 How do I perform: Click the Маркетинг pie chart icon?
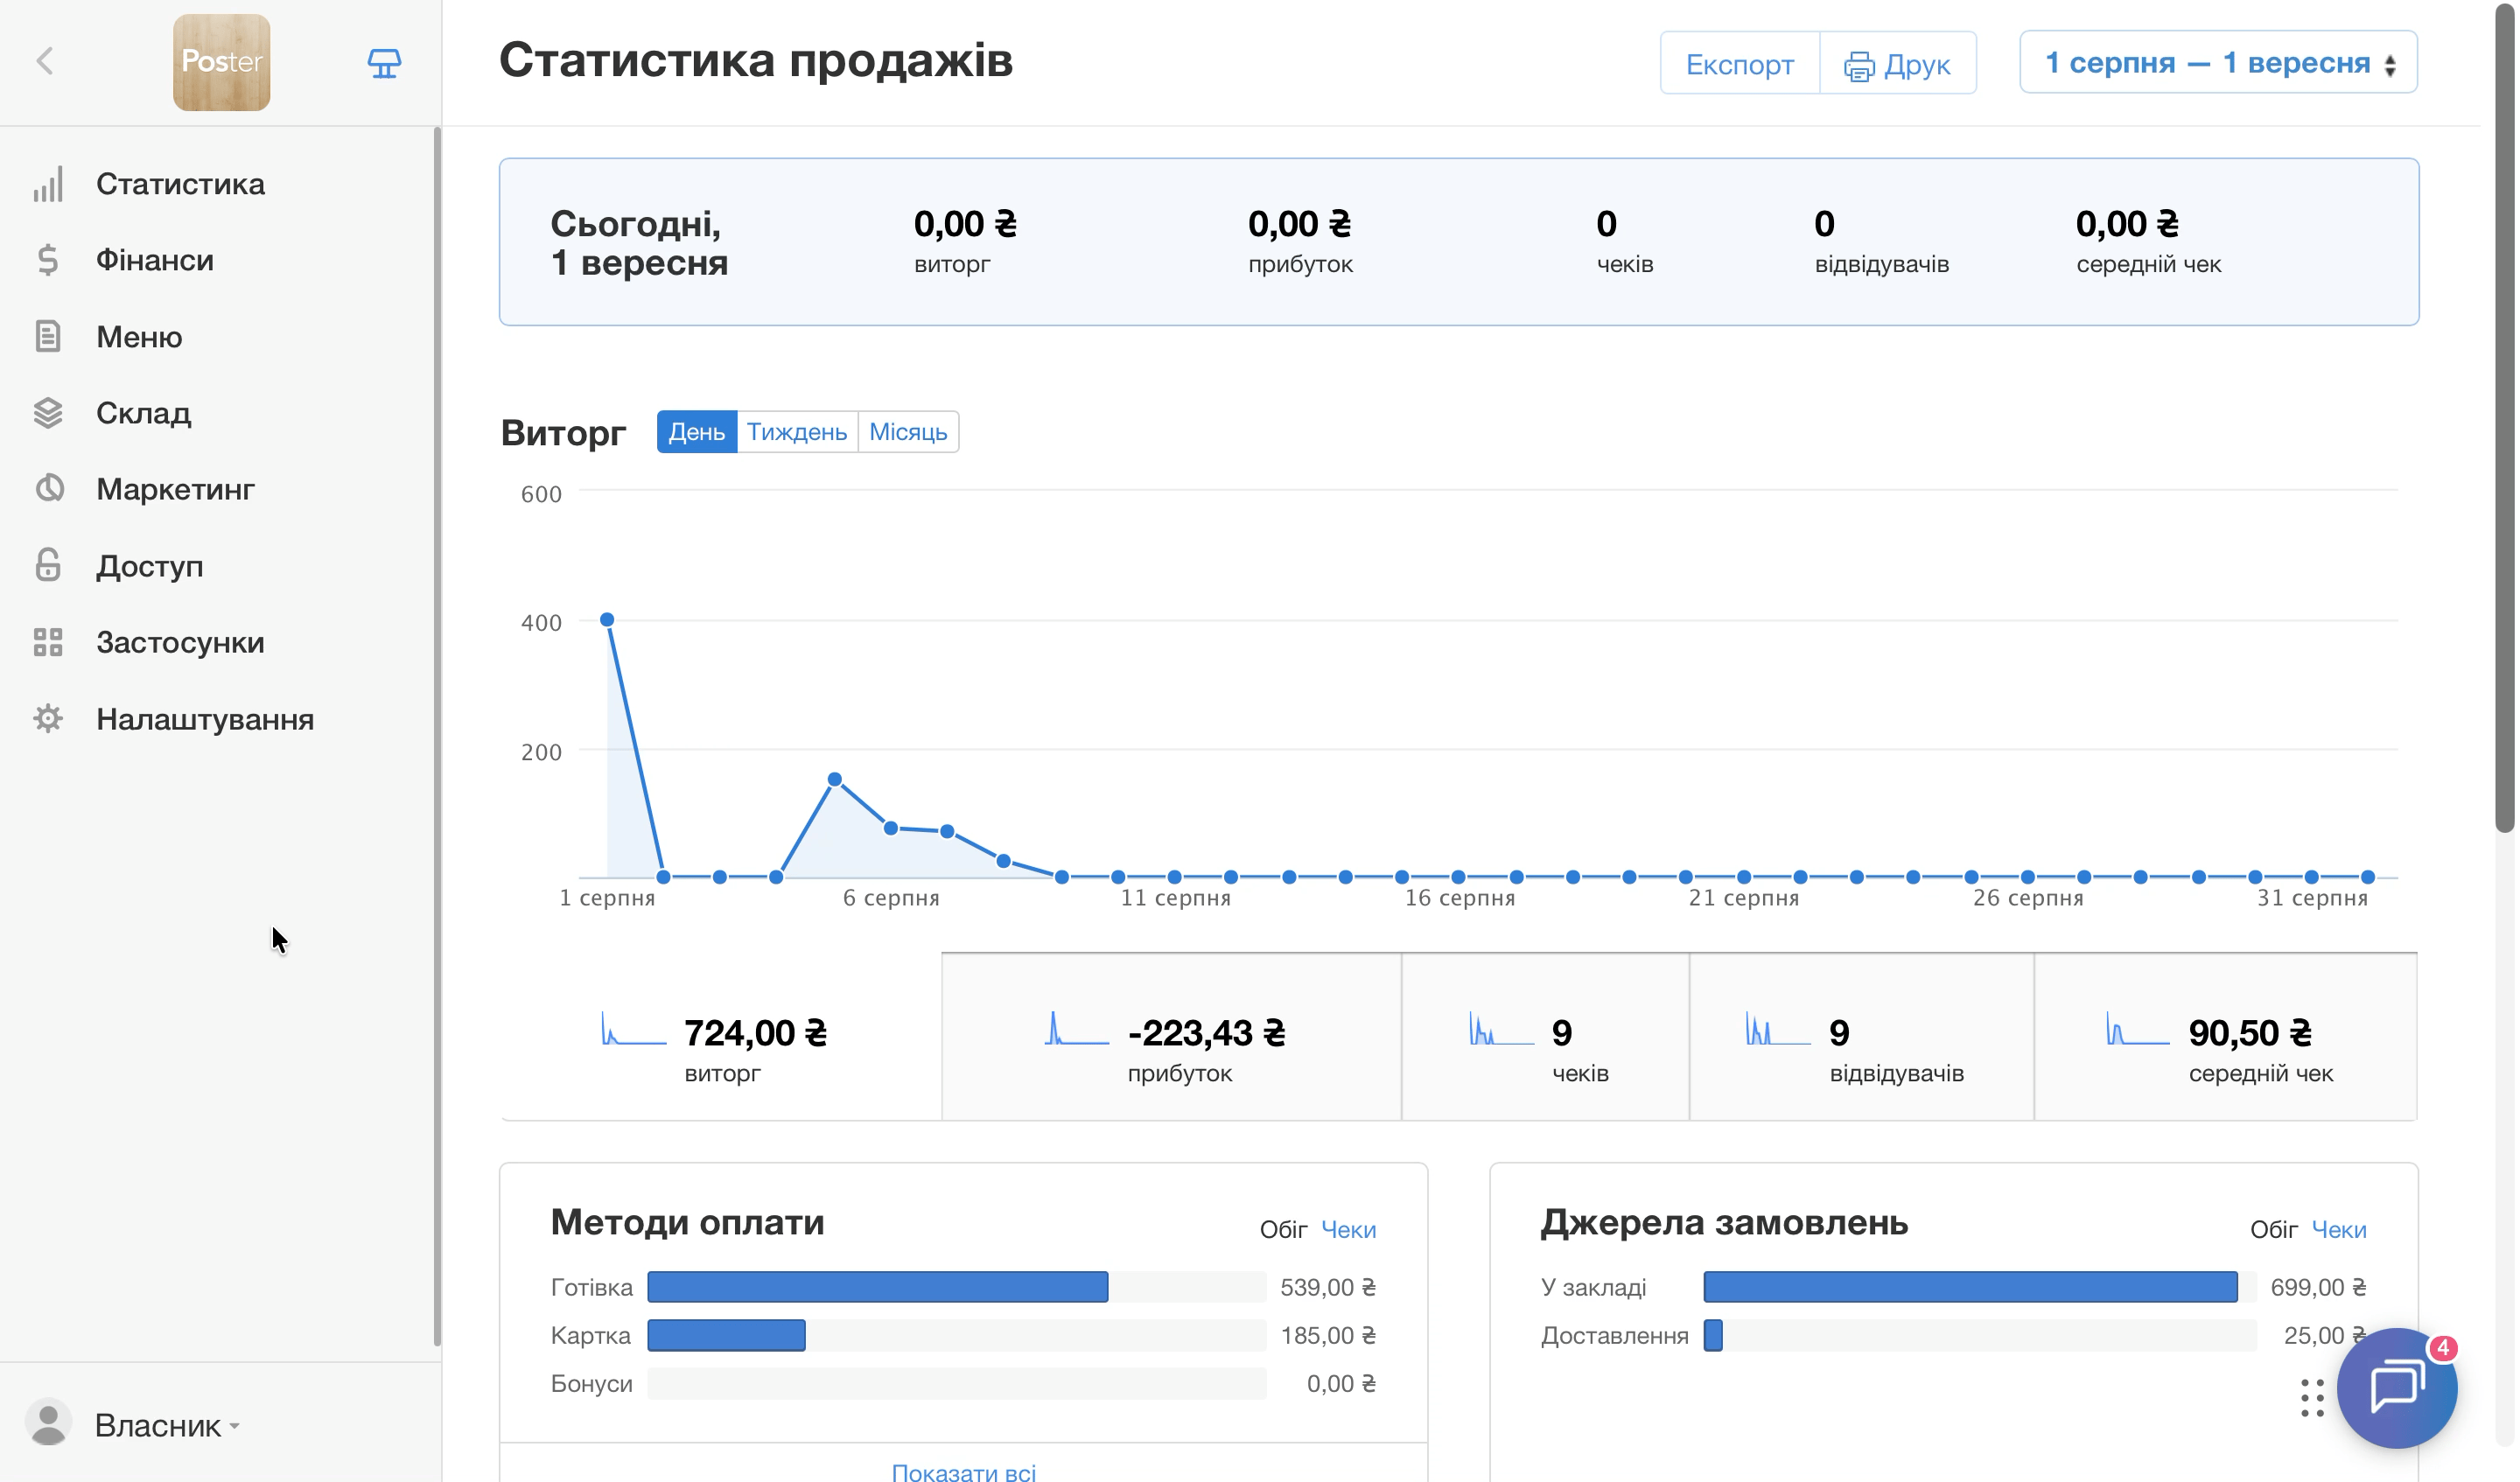(48, 489)
